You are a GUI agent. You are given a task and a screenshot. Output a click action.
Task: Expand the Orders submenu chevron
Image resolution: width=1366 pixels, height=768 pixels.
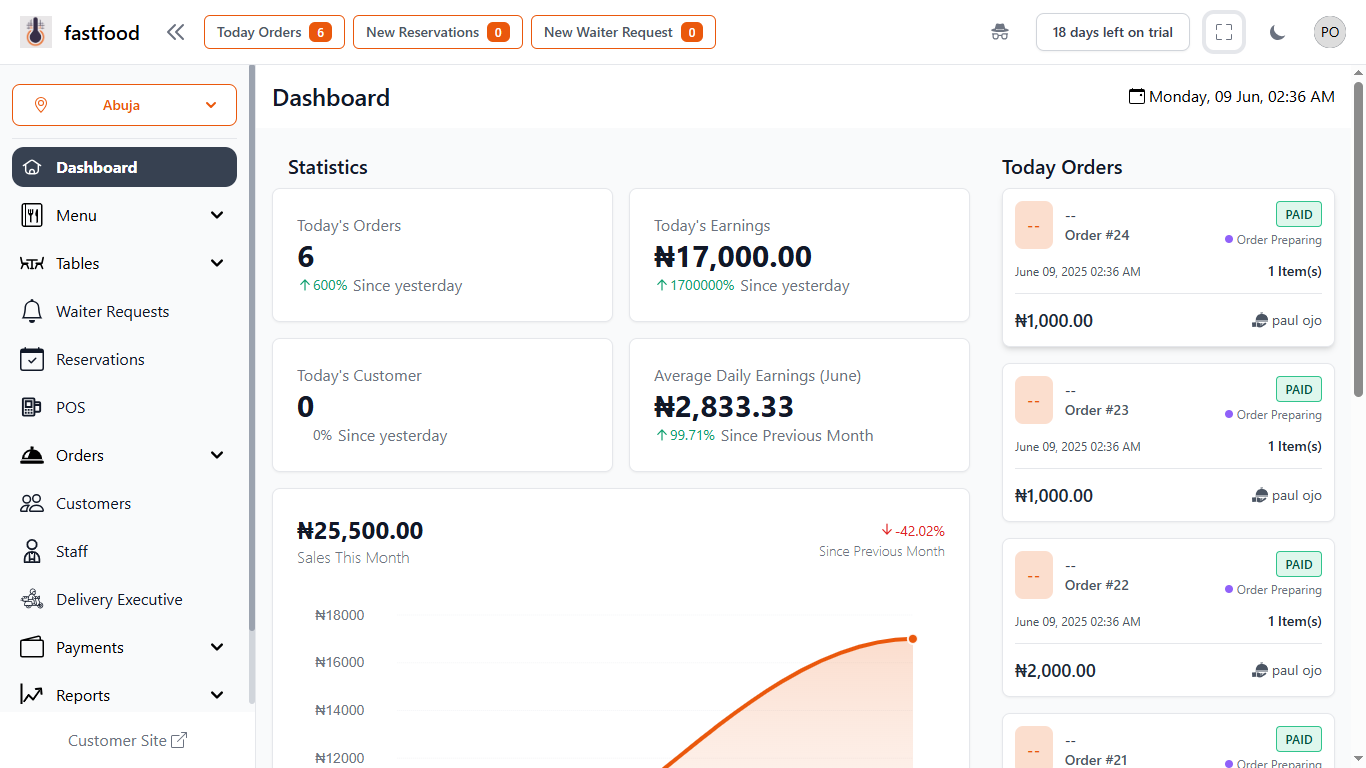point(217,455)
